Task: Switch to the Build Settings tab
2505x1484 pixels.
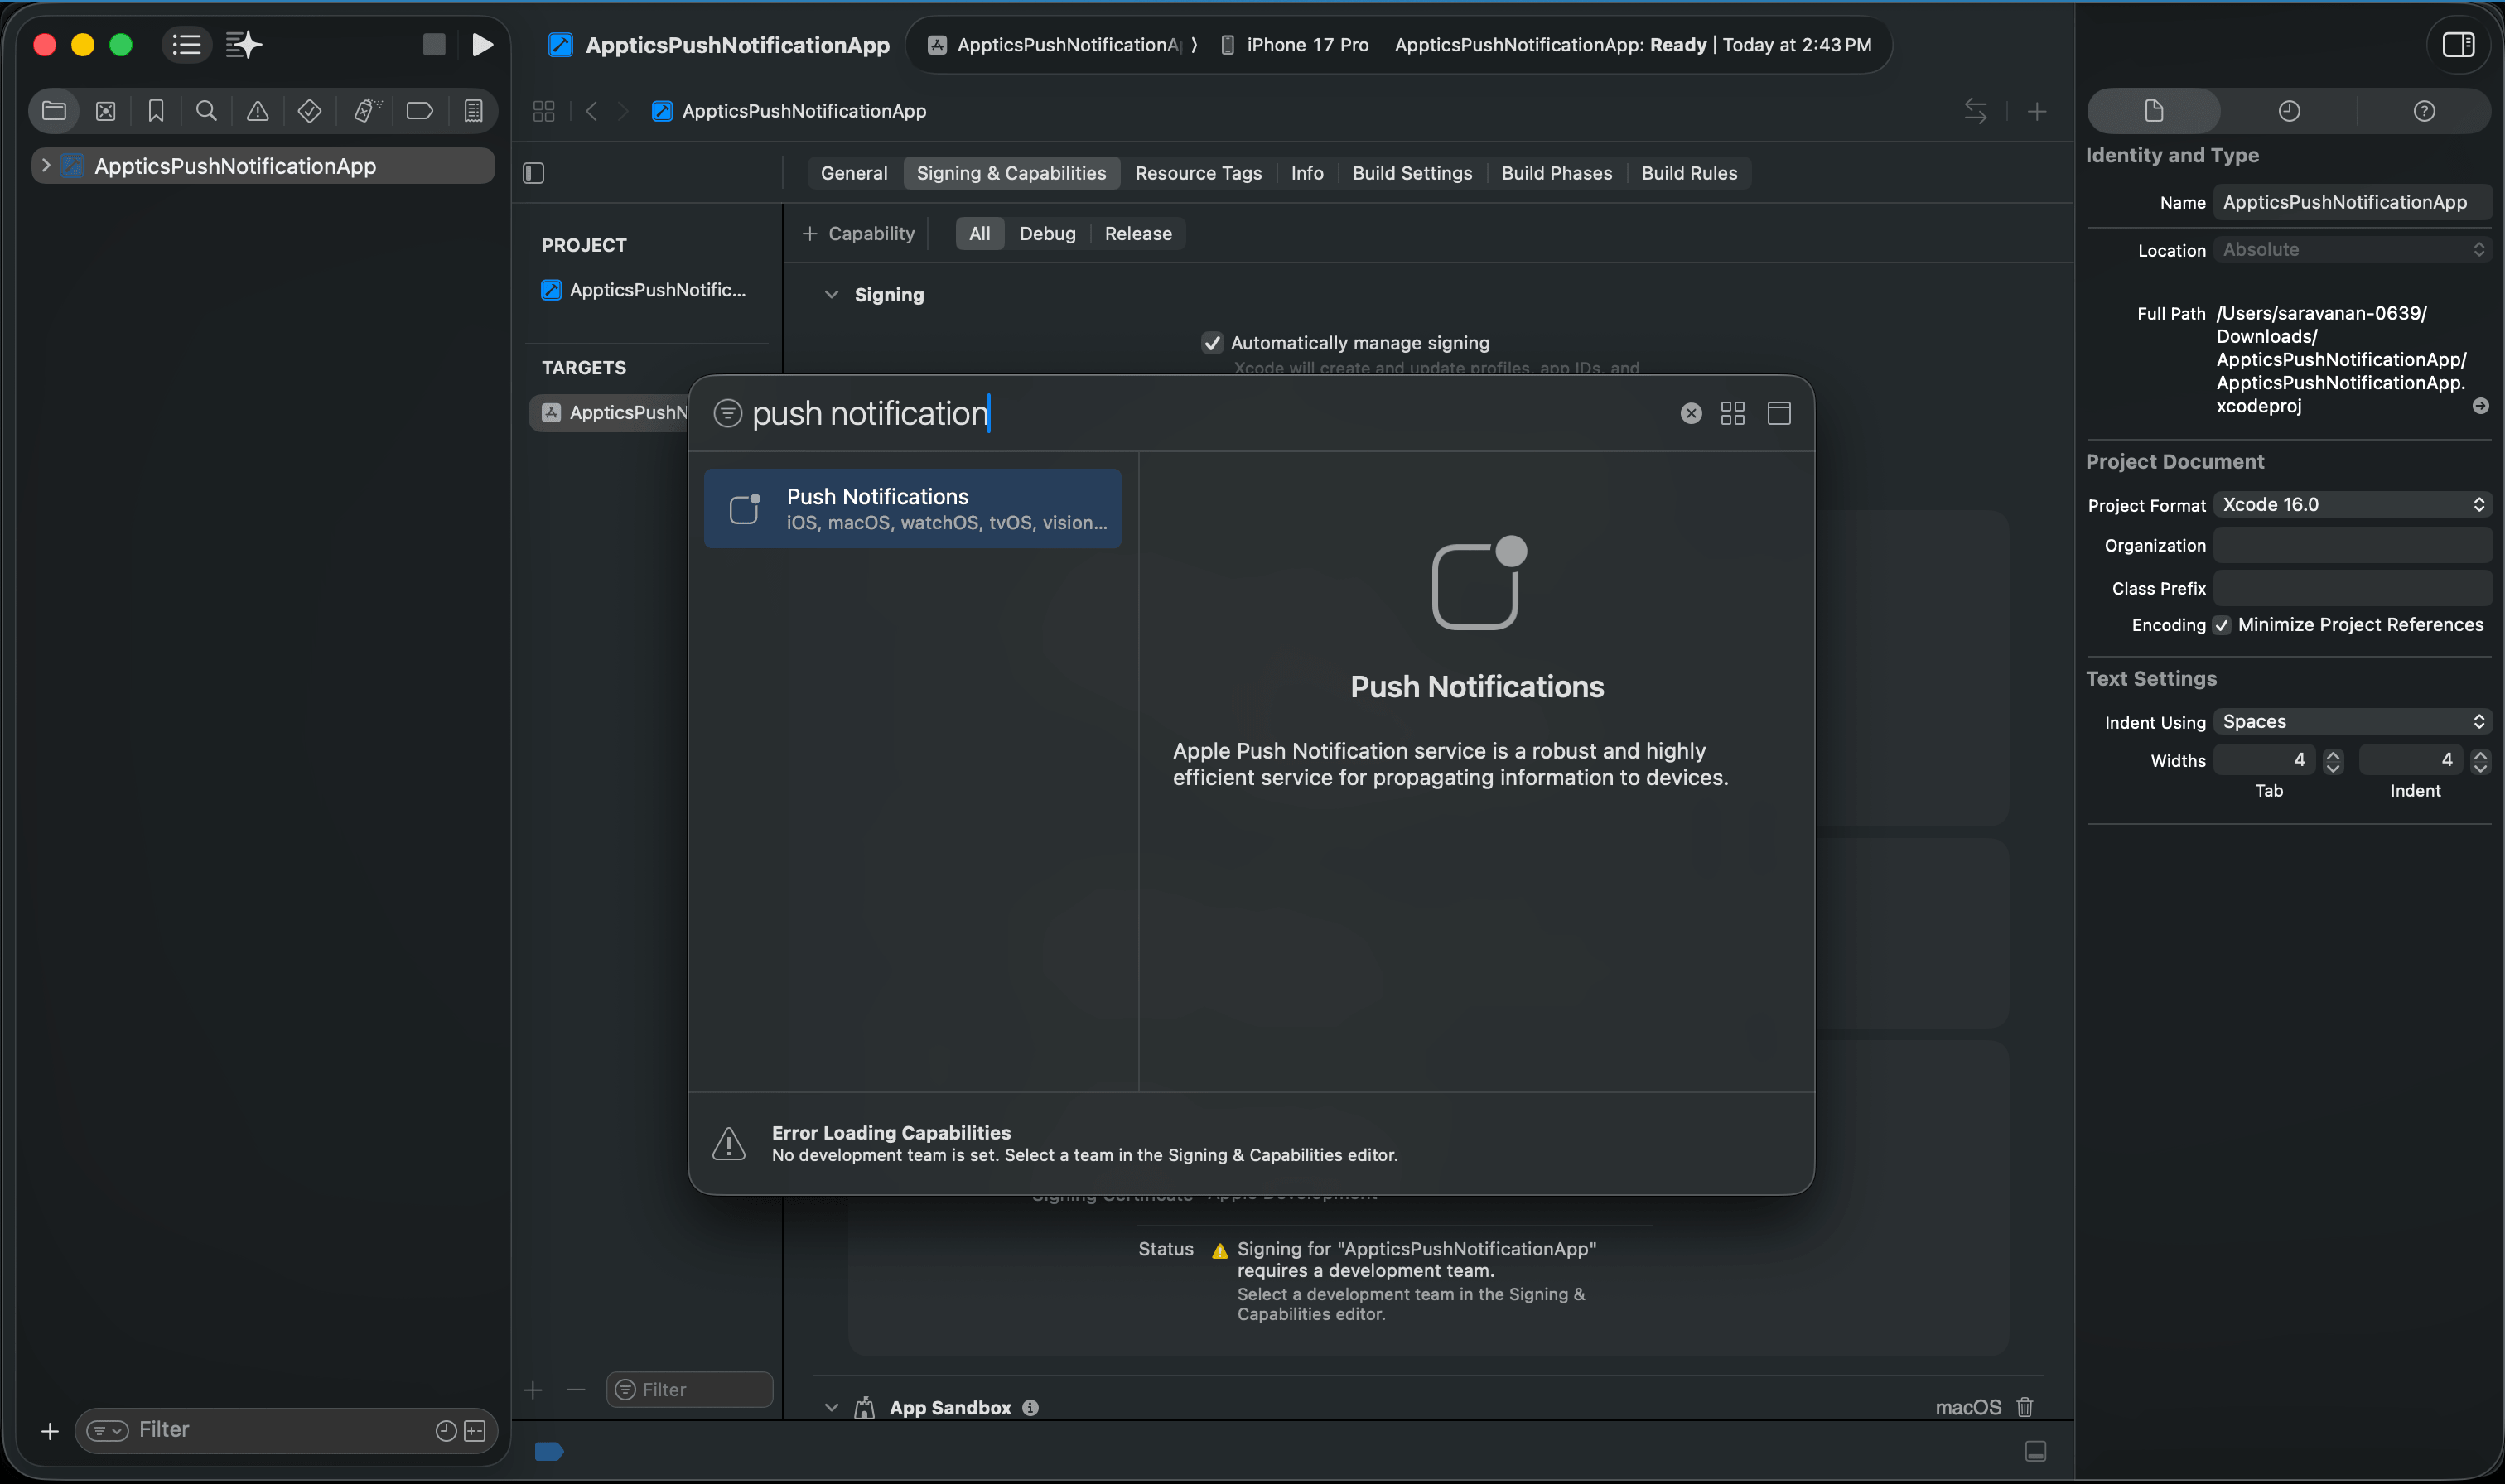Action: pos(1411,173)
